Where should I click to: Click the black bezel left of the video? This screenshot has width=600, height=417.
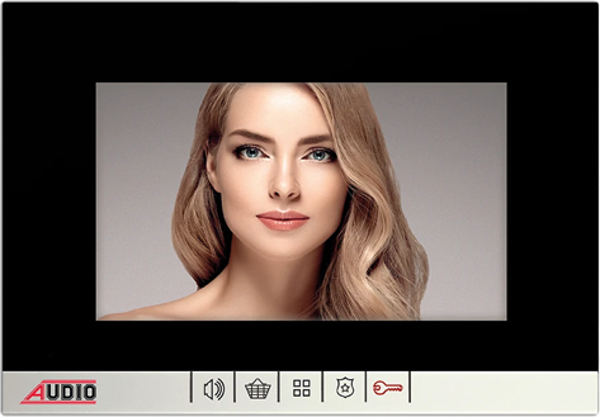coord(48,200)
